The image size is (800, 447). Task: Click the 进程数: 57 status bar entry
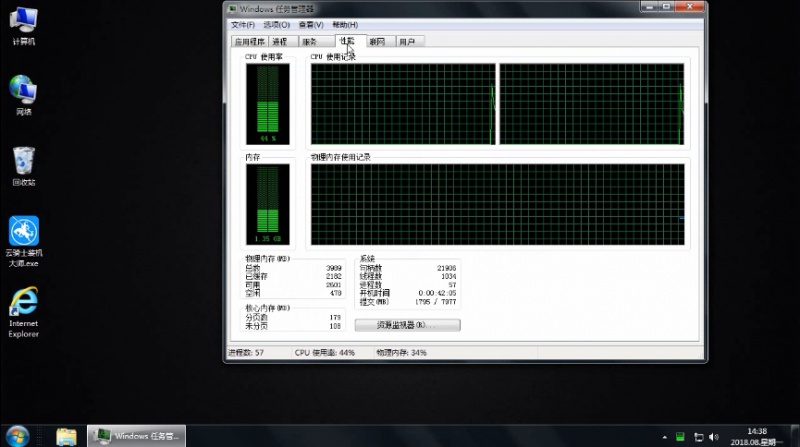[246, 353]
